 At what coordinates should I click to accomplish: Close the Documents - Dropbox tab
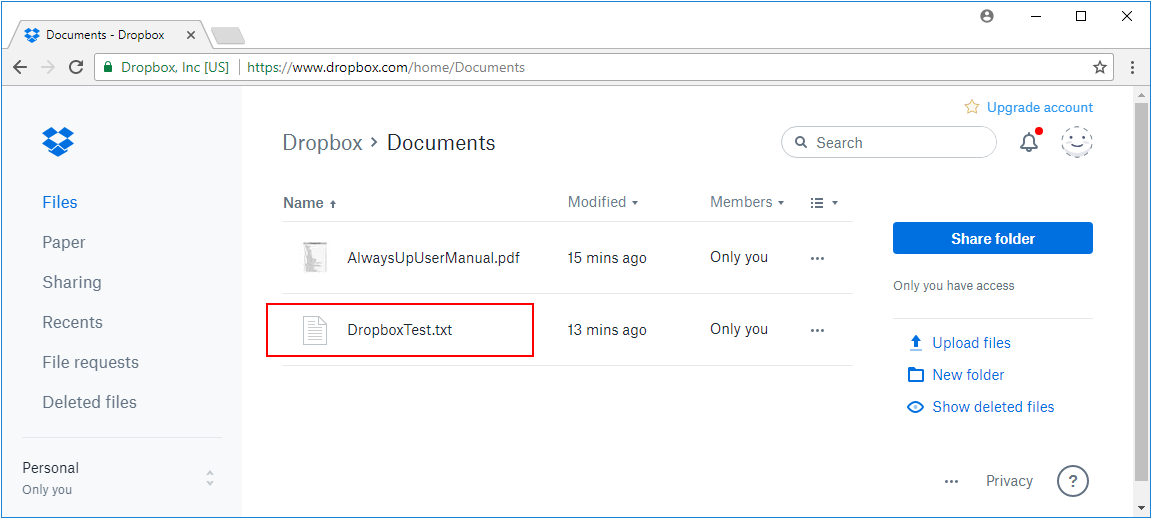[191, 35]
